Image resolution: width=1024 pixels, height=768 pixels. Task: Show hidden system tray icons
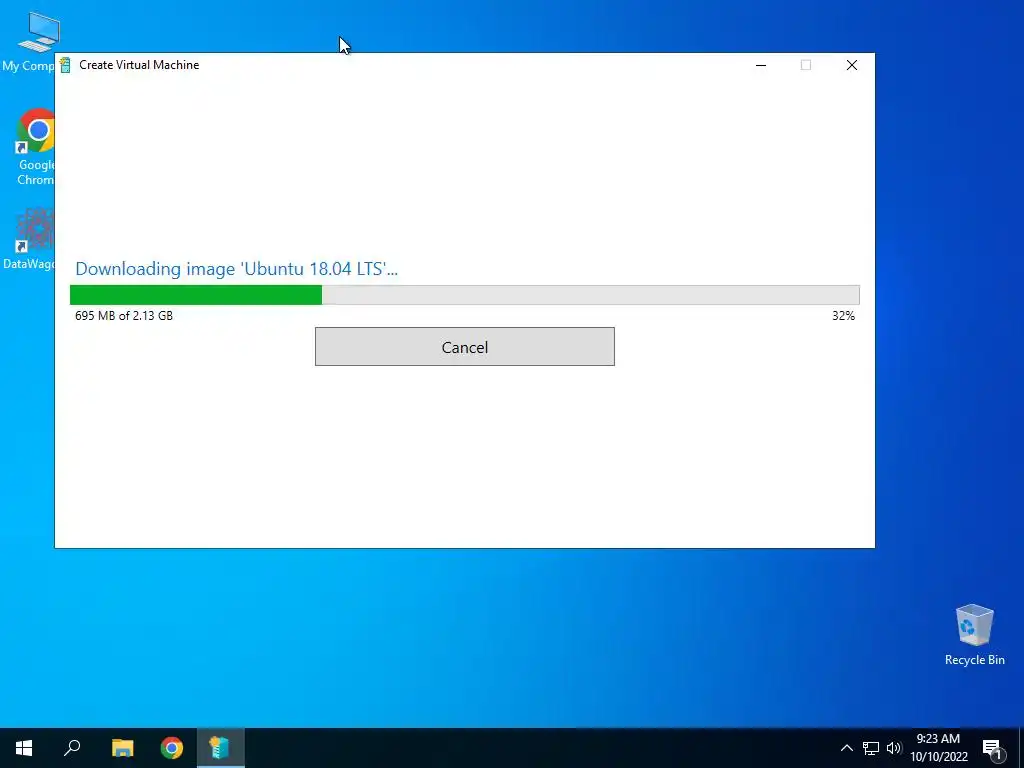[846, 748]
